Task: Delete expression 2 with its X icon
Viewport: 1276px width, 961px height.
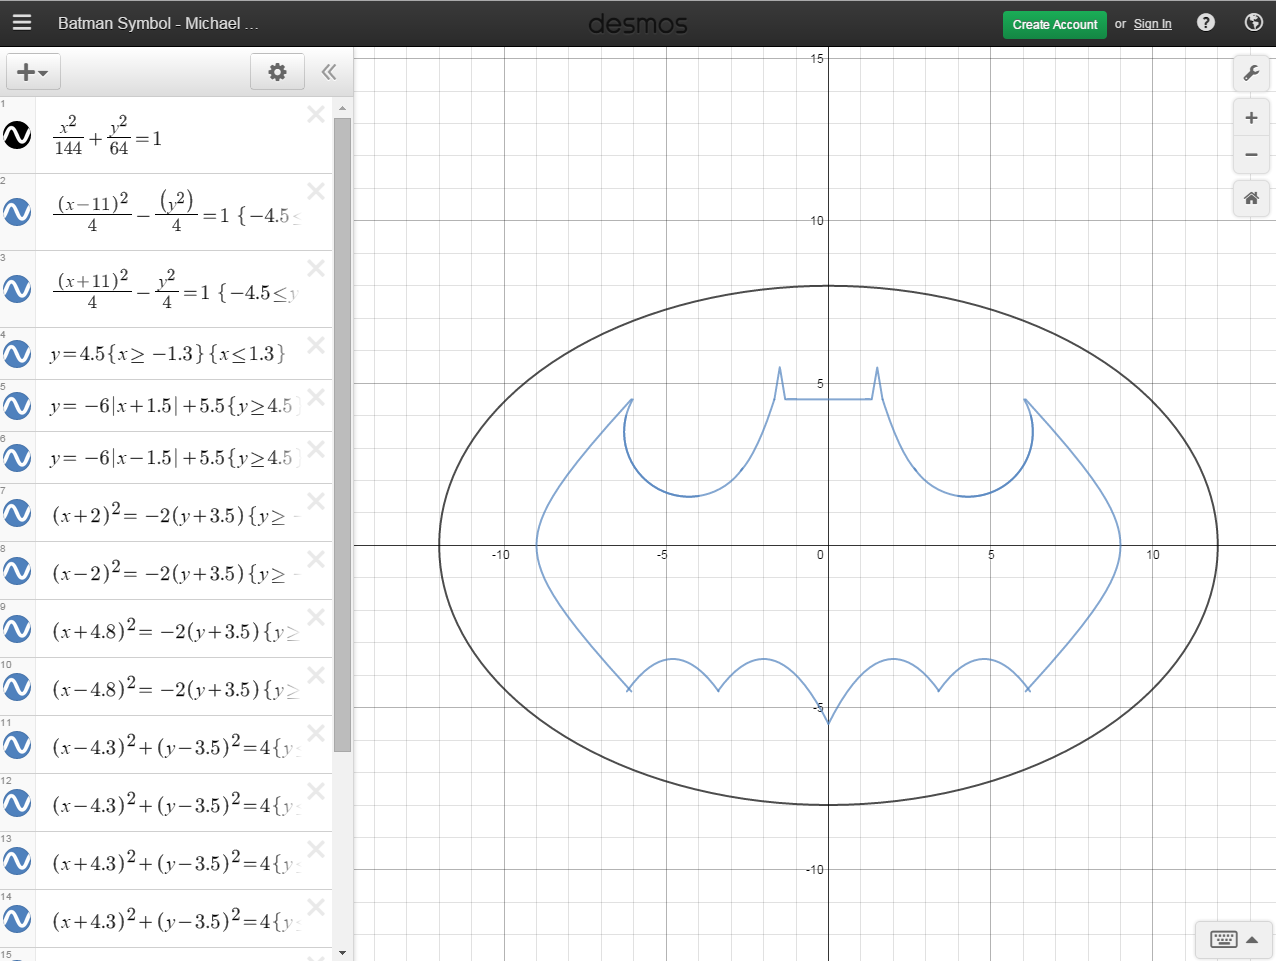Action: click(x=316, y=191)
